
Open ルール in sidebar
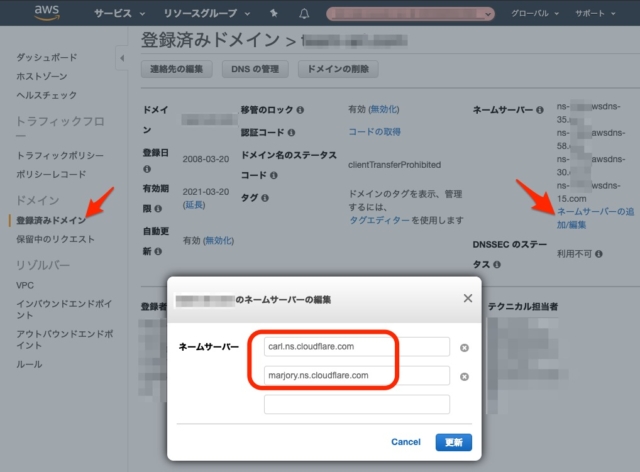[x=29, y=364]
